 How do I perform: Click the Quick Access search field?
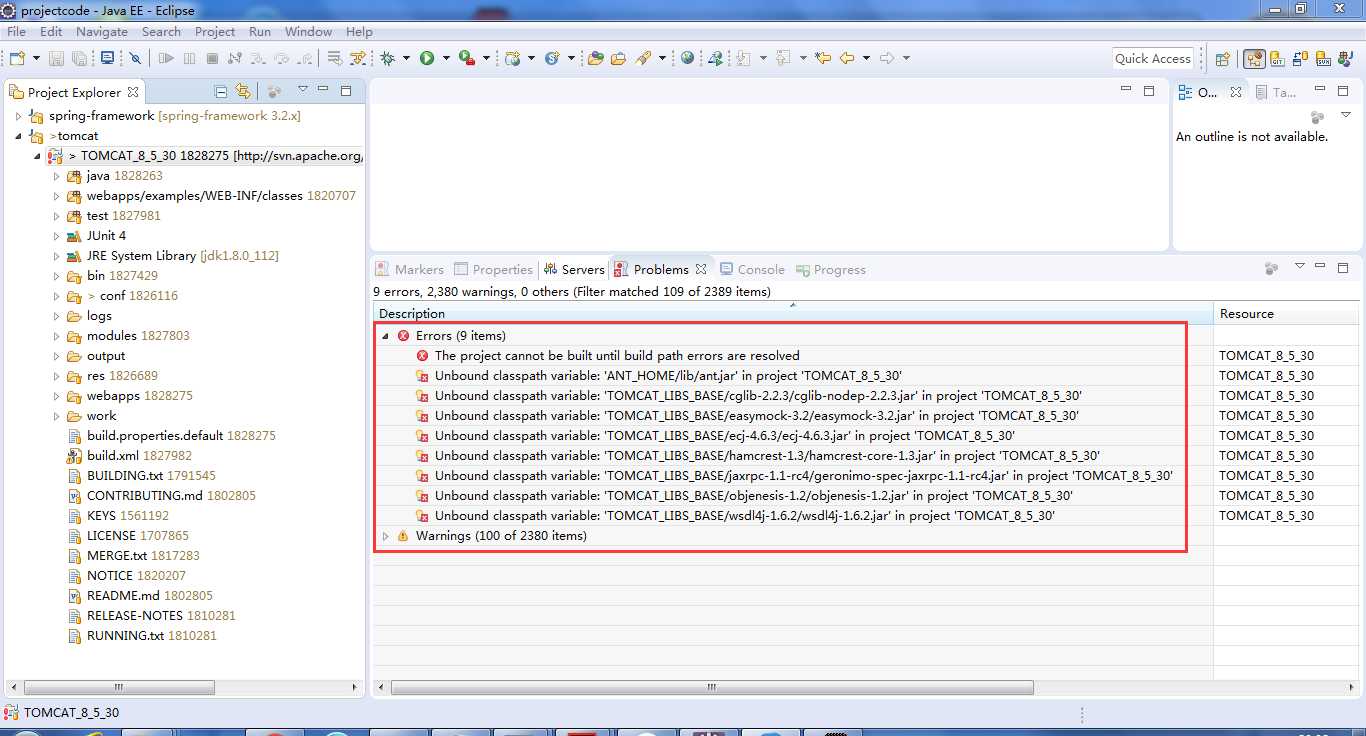1153,58
